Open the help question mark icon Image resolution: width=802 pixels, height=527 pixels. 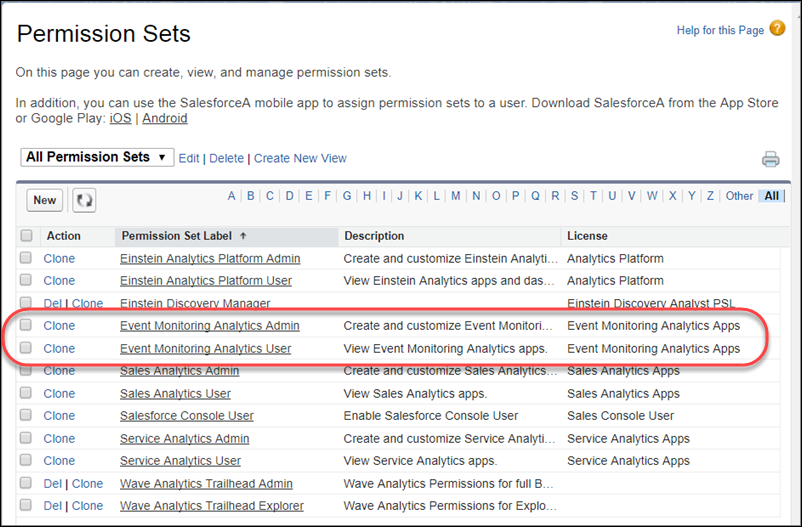(777, 28)
